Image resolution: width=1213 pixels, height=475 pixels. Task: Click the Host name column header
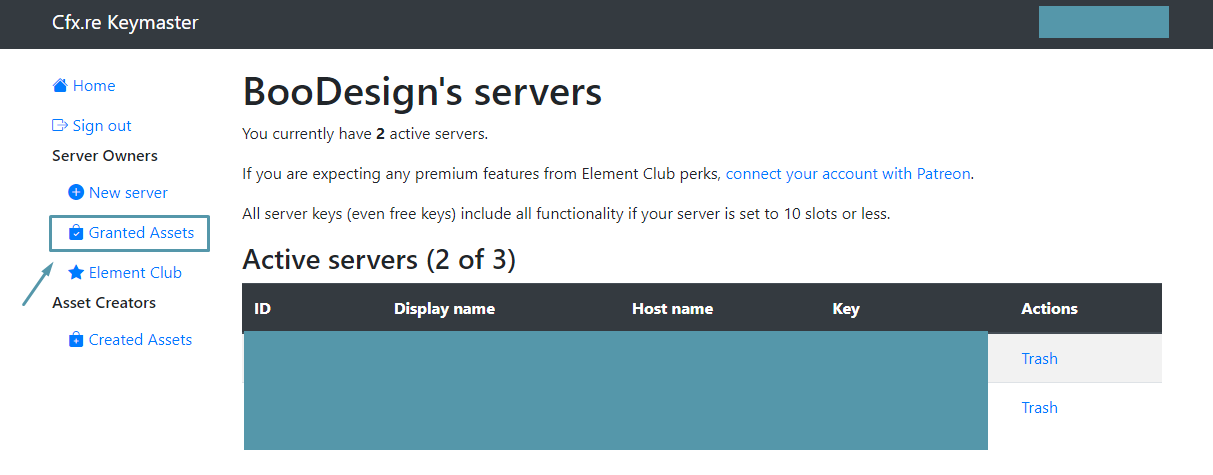pos(672,308)
